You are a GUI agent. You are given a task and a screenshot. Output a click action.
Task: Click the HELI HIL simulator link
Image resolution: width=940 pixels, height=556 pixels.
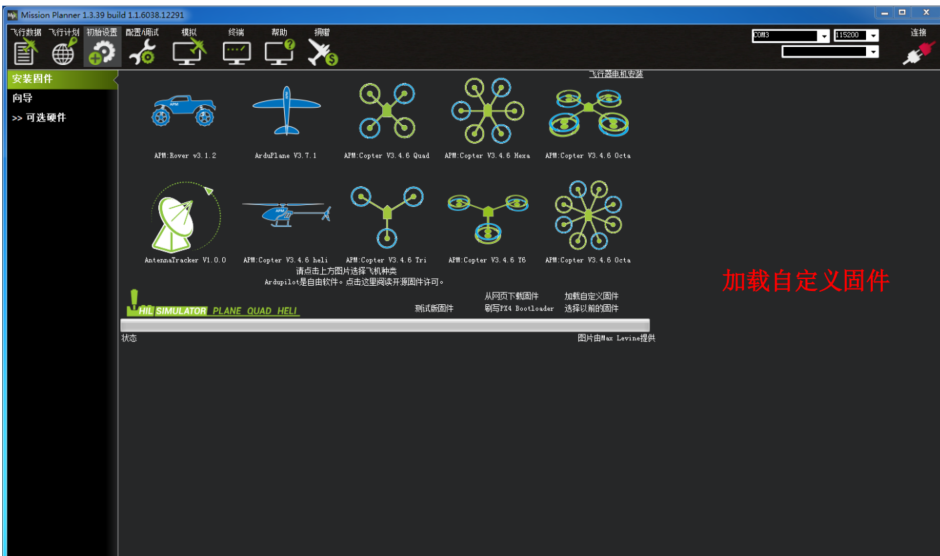[x=287, y=311]
